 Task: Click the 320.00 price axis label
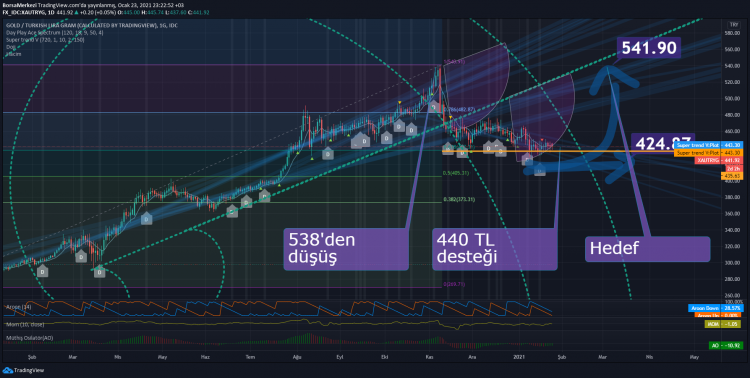732,246
